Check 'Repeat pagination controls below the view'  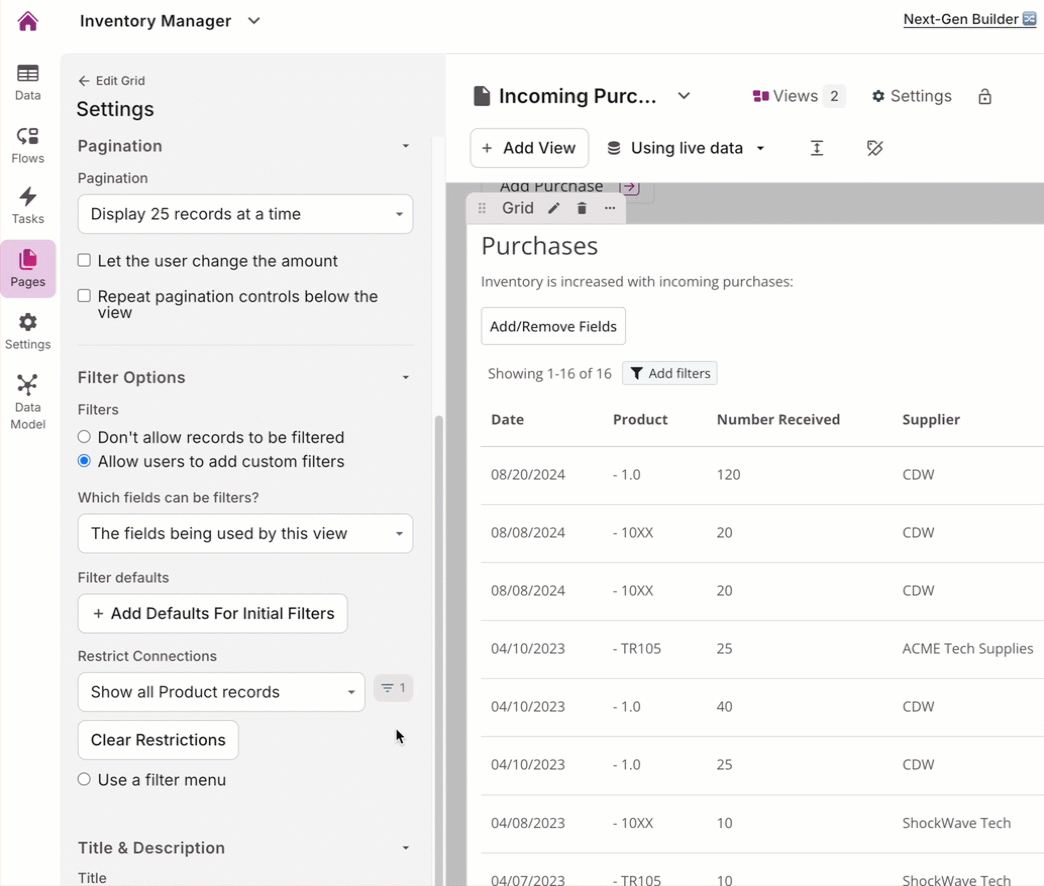84,296
